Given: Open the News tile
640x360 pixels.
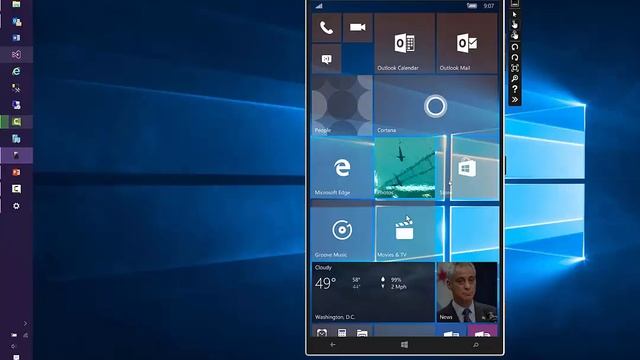Looking at the screenshot, I should coord(467,292).
